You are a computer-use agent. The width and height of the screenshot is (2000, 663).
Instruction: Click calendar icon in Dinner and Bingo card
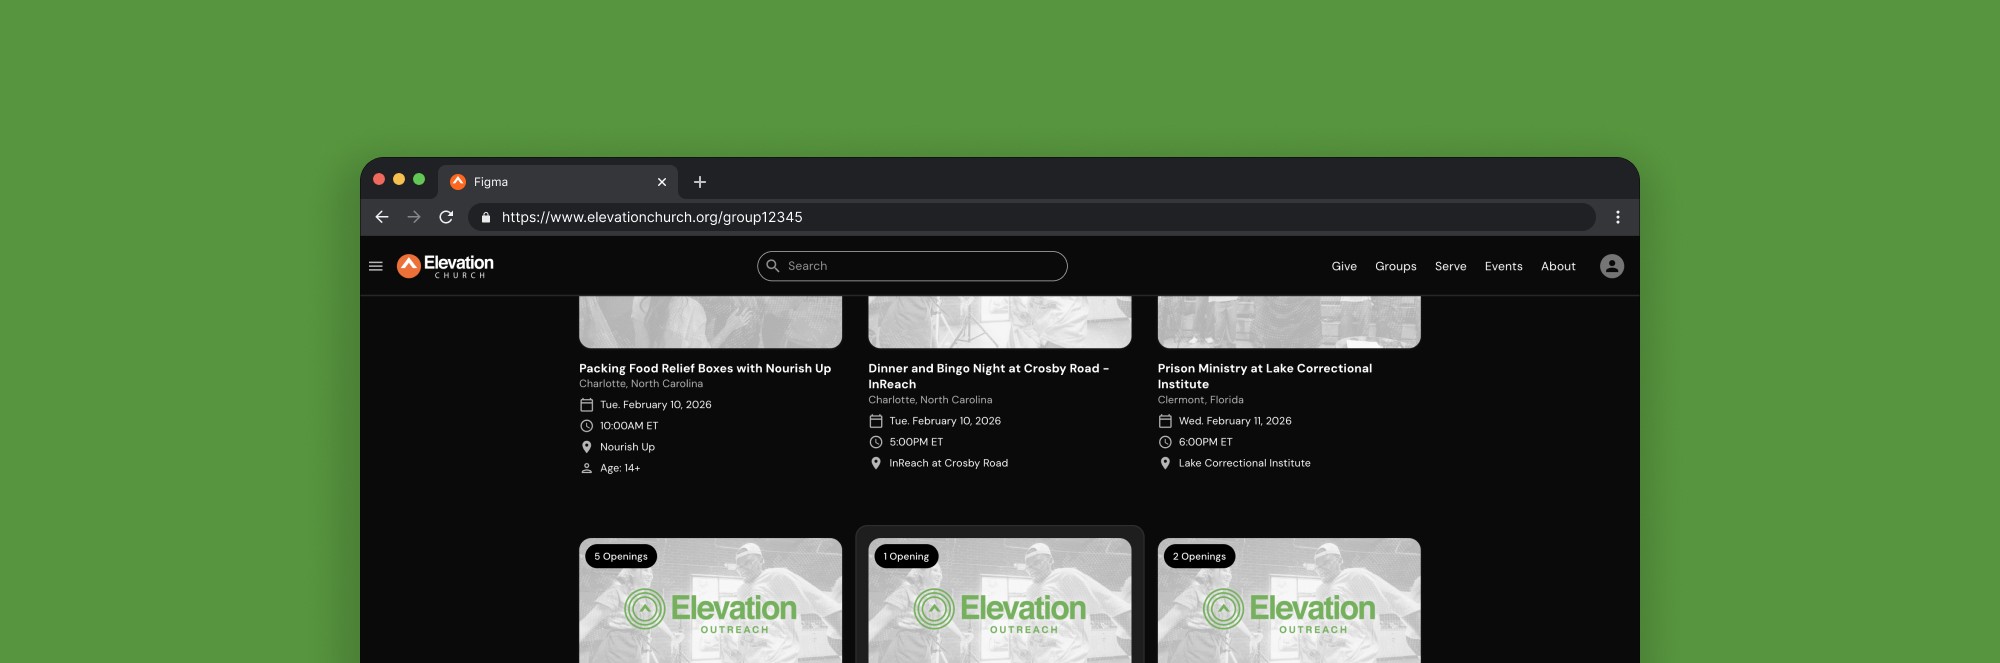pos(876,421)
